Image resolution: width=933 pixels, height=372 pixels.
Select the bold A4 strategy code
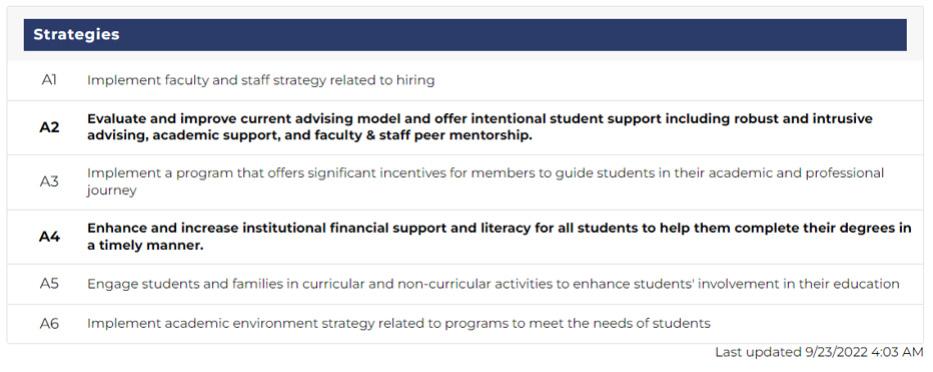click(50, 237)
